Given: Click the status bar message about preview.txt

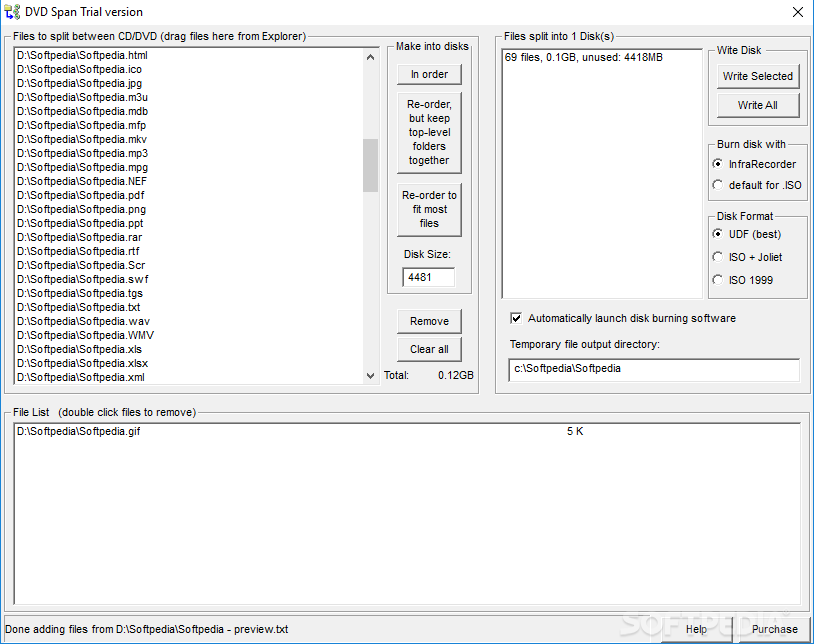Looking at the screenshot, I should (x=146, y=629).
